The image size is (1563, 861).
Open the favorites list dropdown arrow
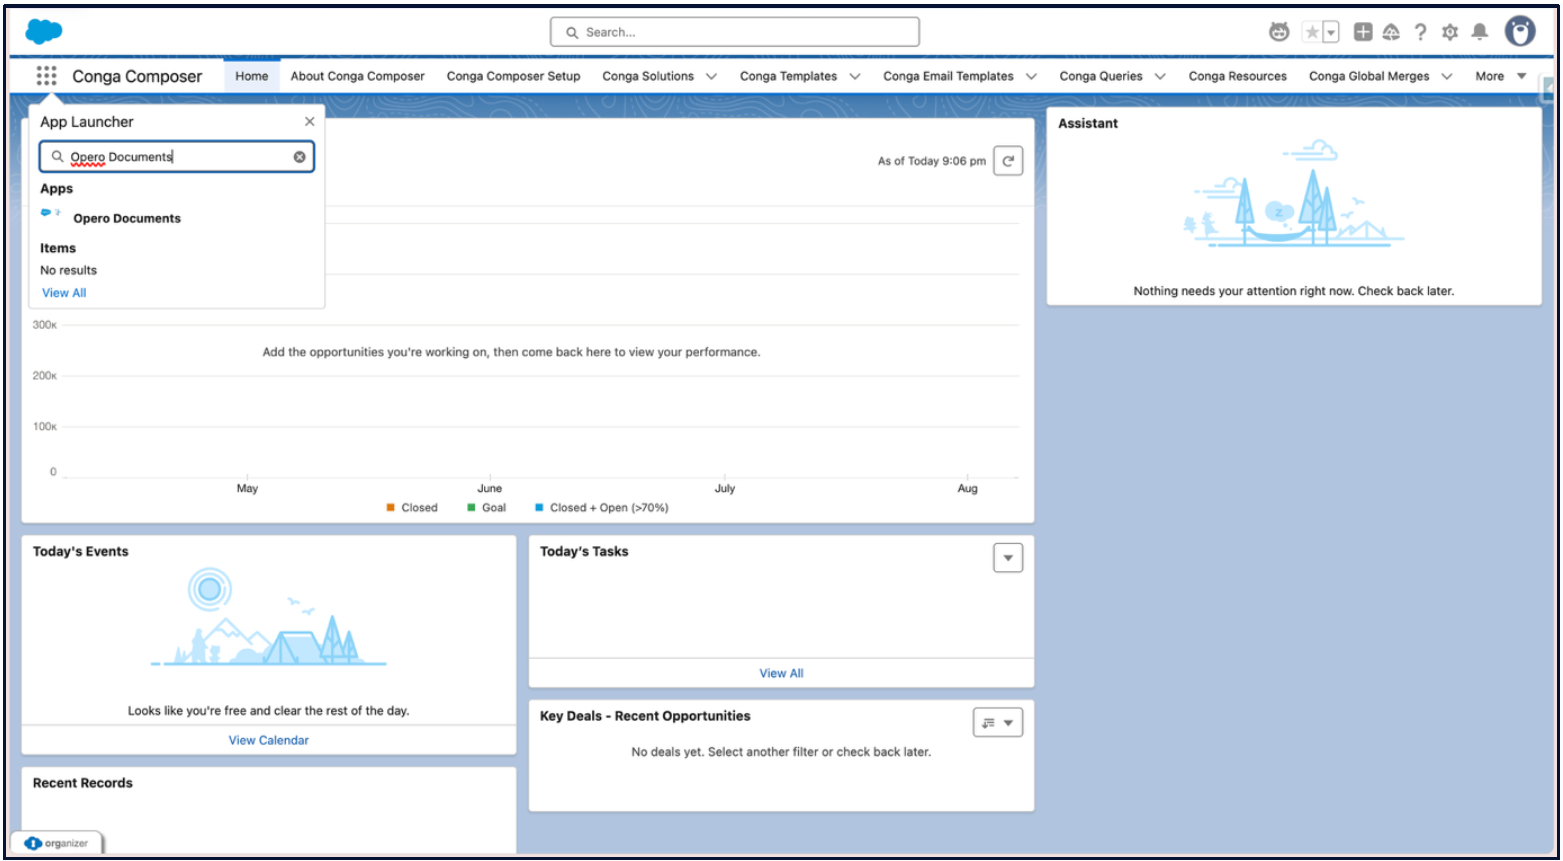pyautogui.click(x=1331, y=32)
